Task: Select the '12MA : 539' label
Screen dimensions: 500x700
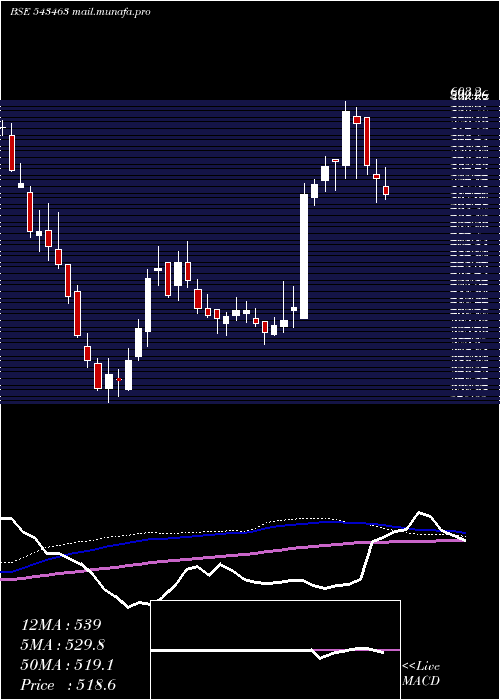Action: click(x=61, y=625)
